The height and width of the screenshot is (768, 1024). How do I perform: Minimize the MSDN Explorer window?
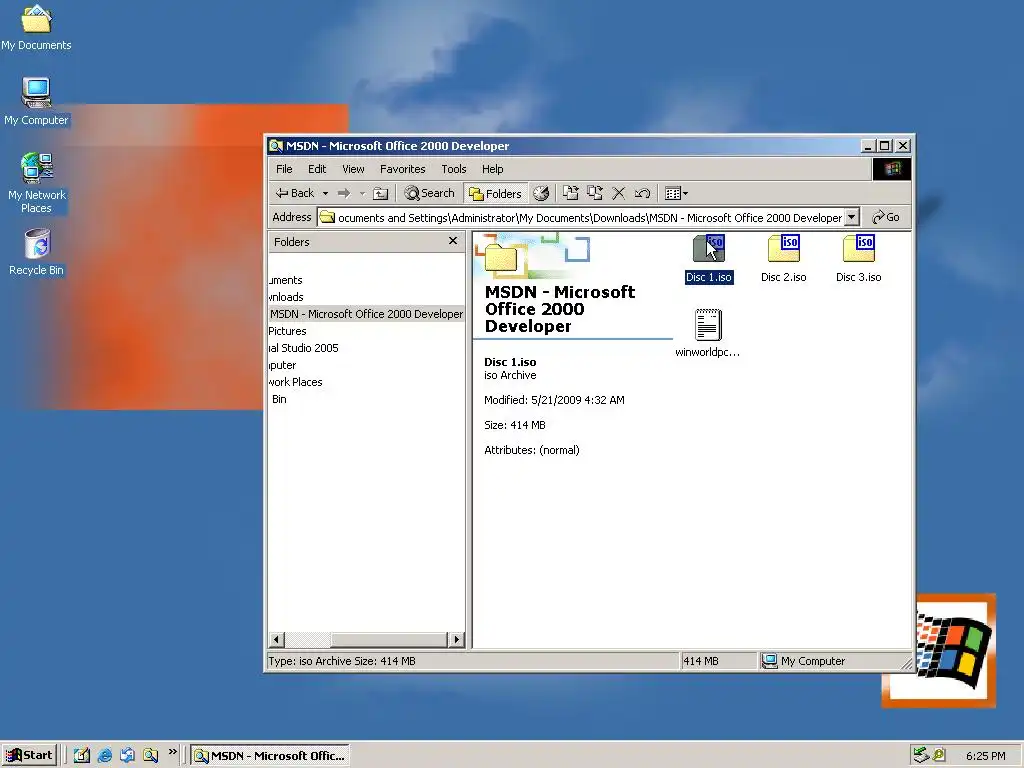pyautogui.click(x=868, y=146)
